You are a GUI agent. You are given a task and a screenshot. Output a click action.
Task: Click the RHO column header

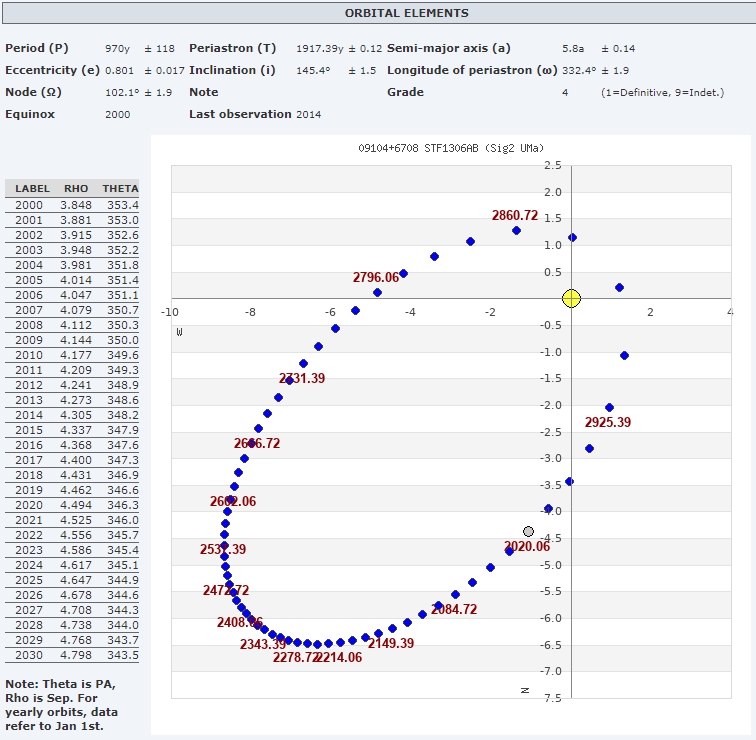(x=76, y=188)
